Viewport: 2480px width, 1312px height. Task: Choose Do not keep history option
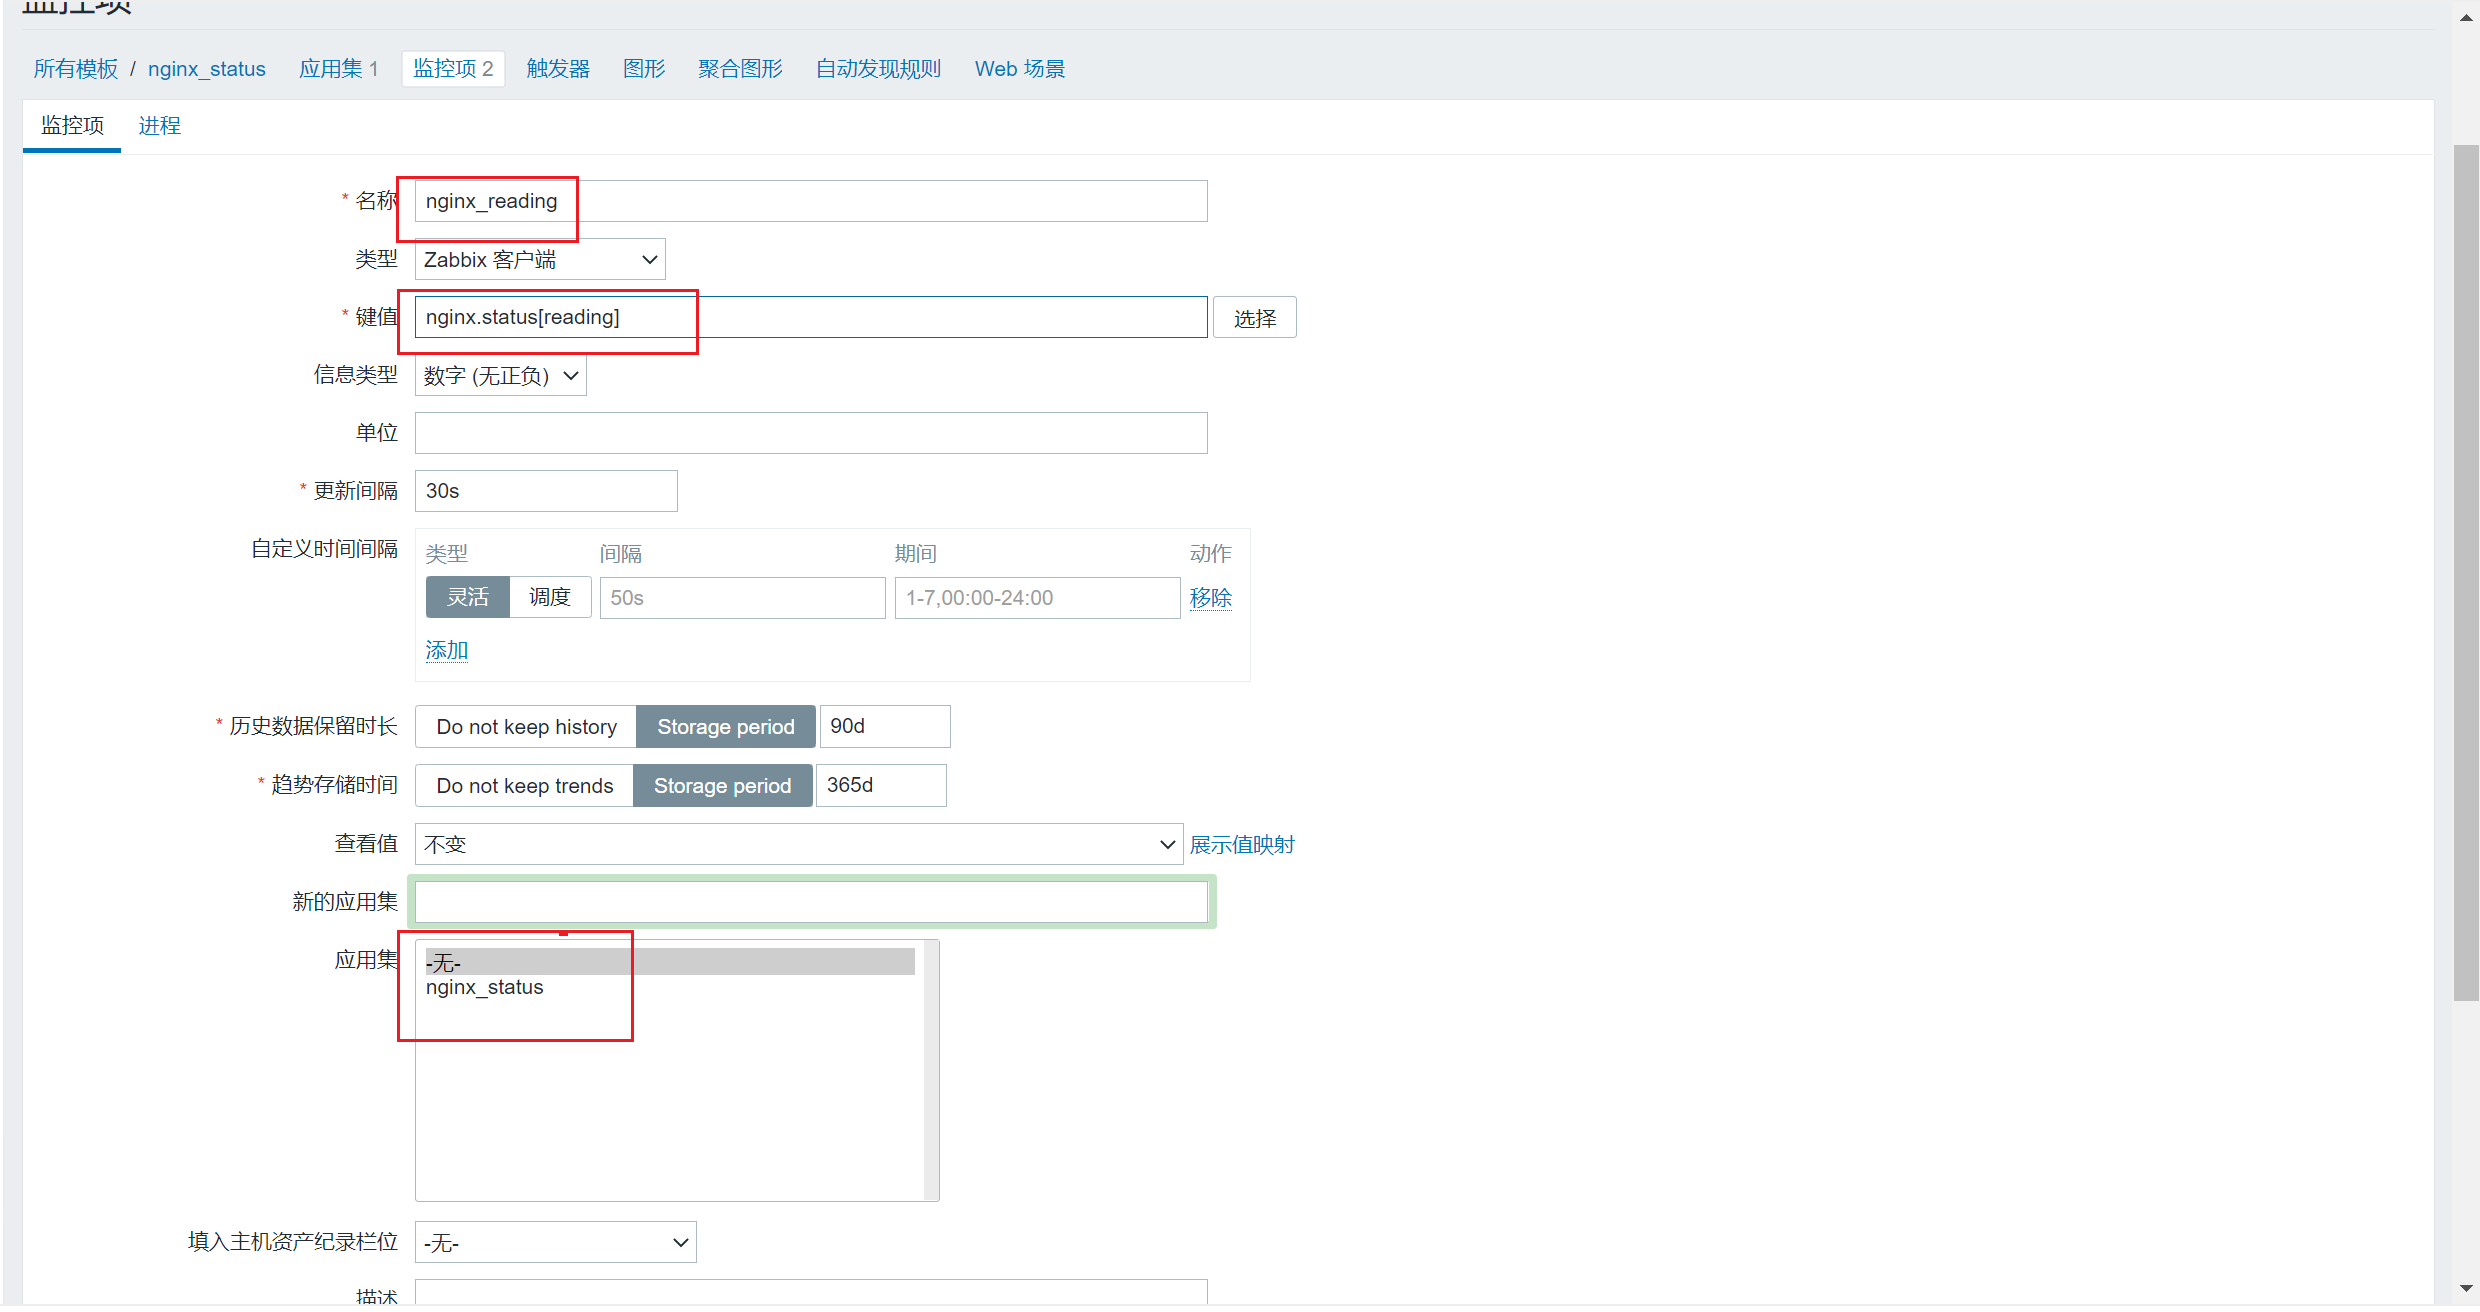click(526, 727)
